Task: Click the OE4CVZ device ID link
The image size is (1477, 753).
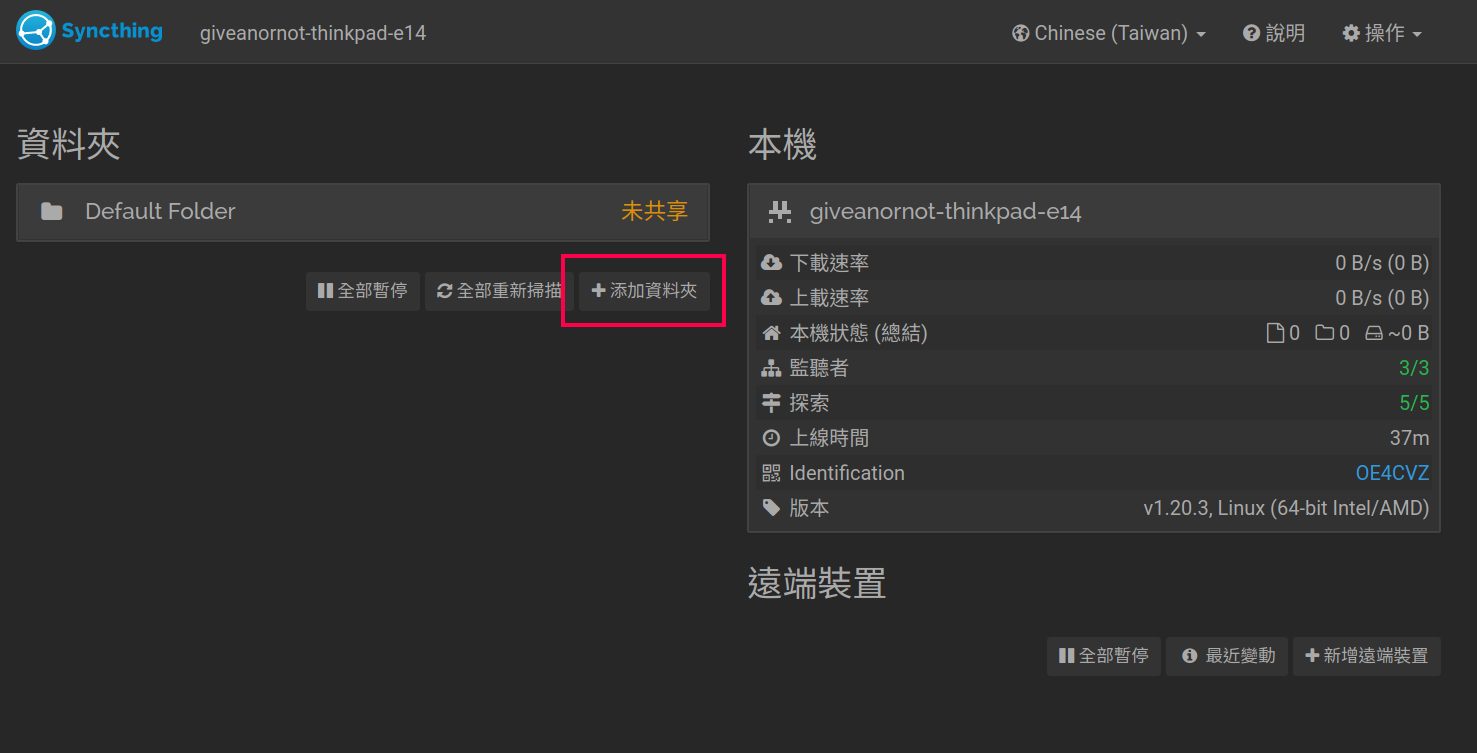Action: click(1392, 473)
